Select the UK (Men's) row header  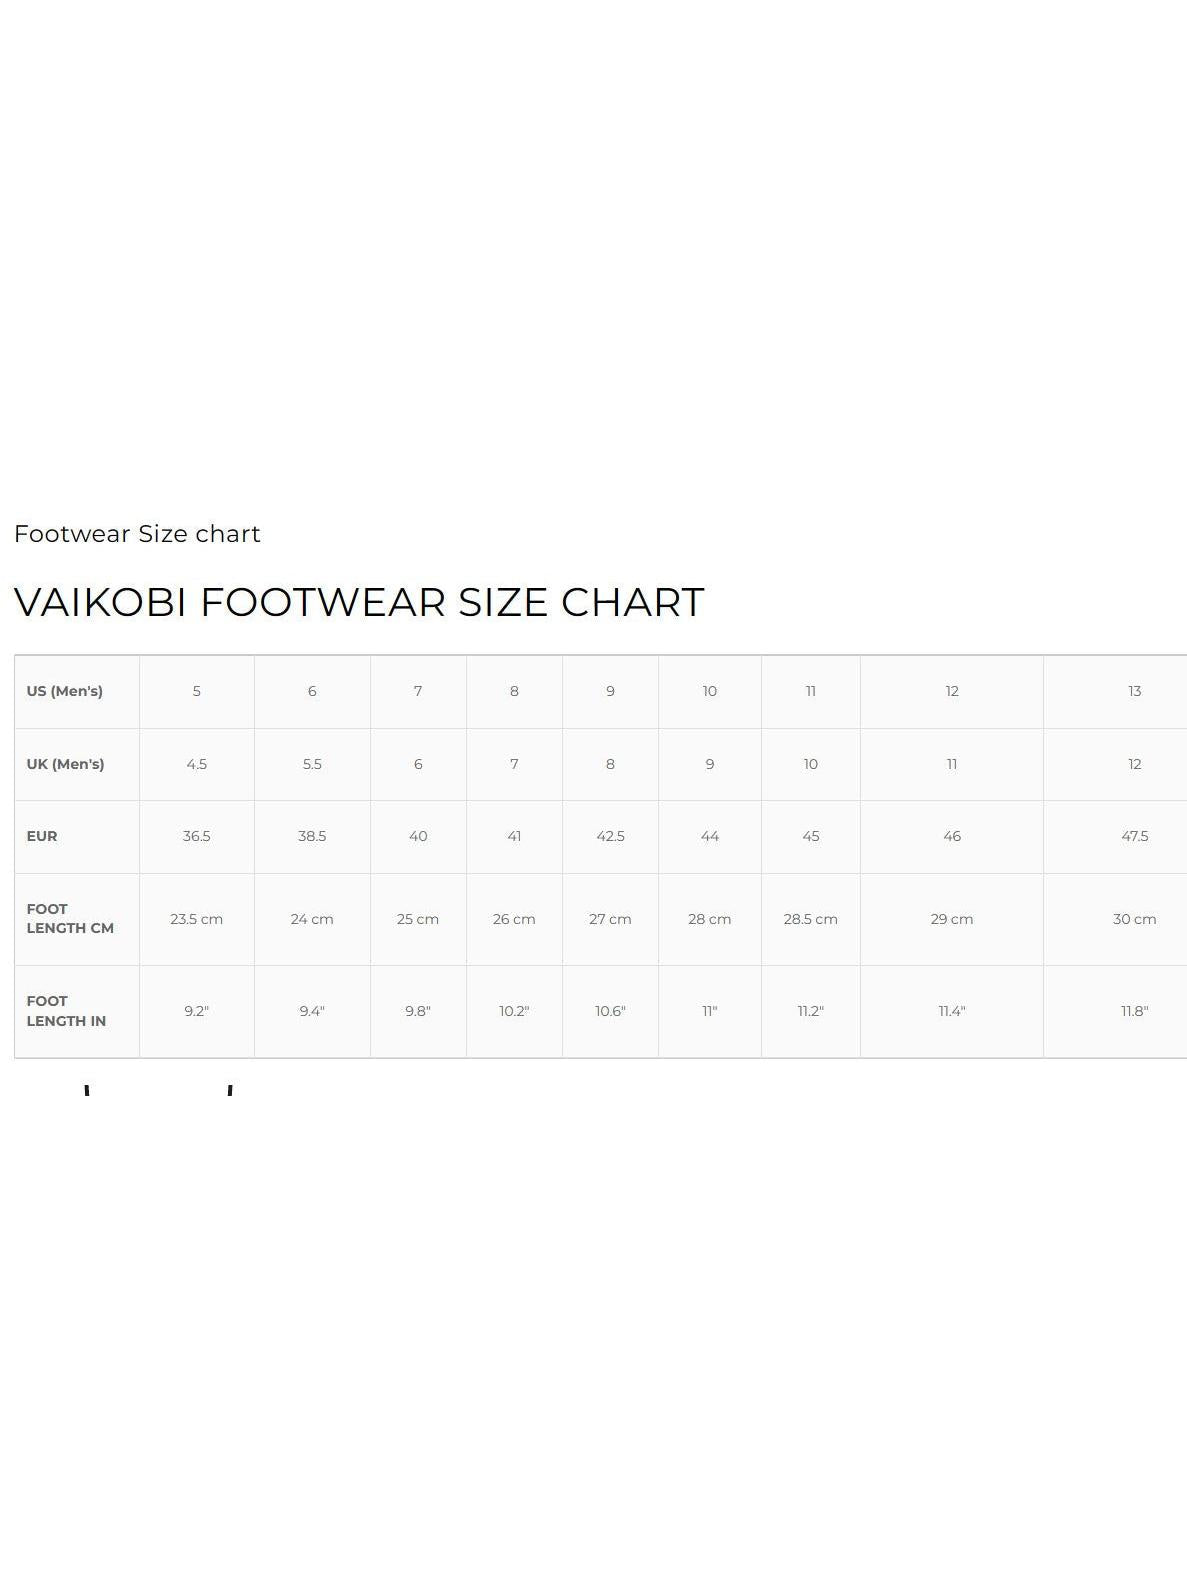65,764
